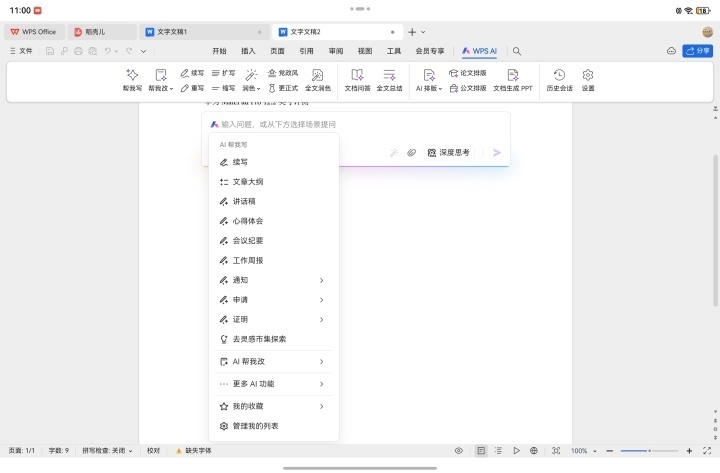Select 工作周报 in the AI menu
Viewport: 720px width, 473px height.
[x=274, y=260]
